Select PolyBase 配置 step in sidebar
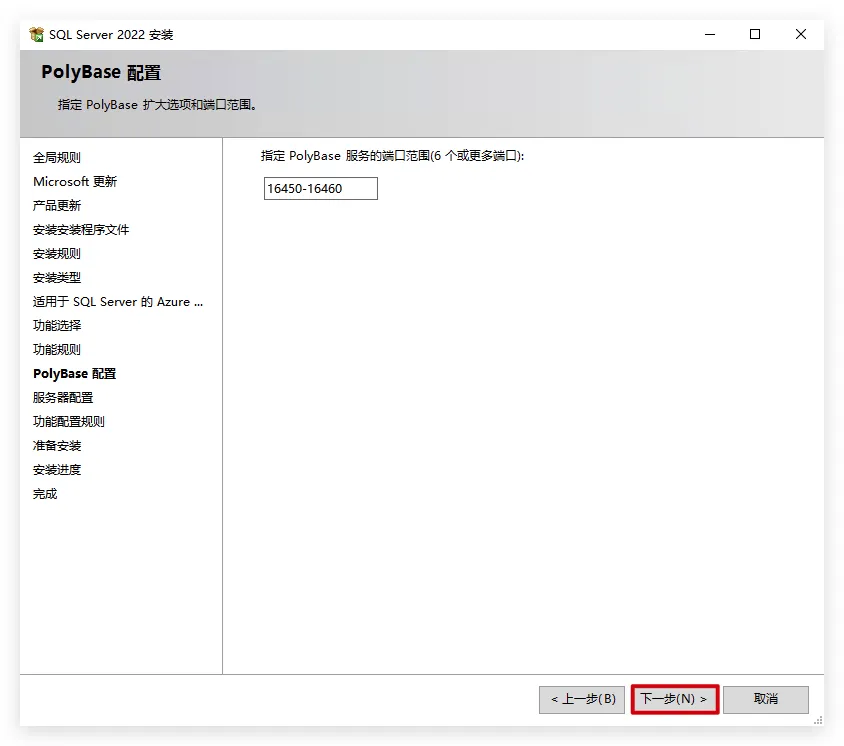 tap(75, 374)
